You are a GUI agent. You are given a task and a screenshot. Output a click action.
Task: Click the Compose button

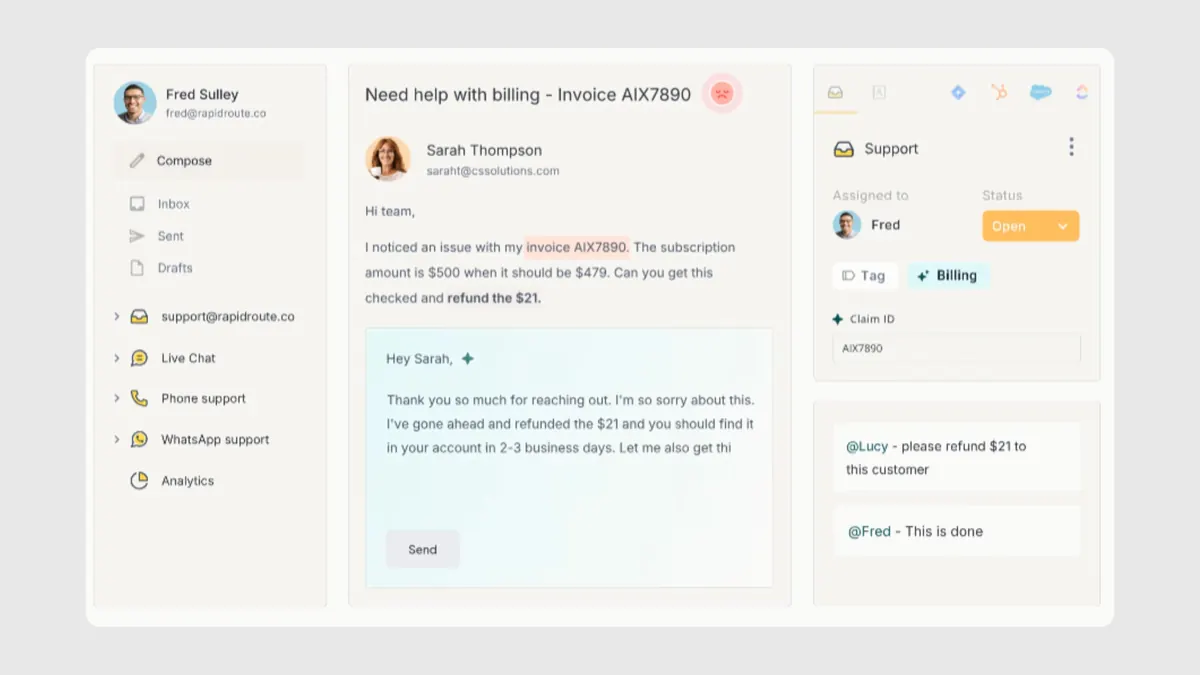[208, 160]
